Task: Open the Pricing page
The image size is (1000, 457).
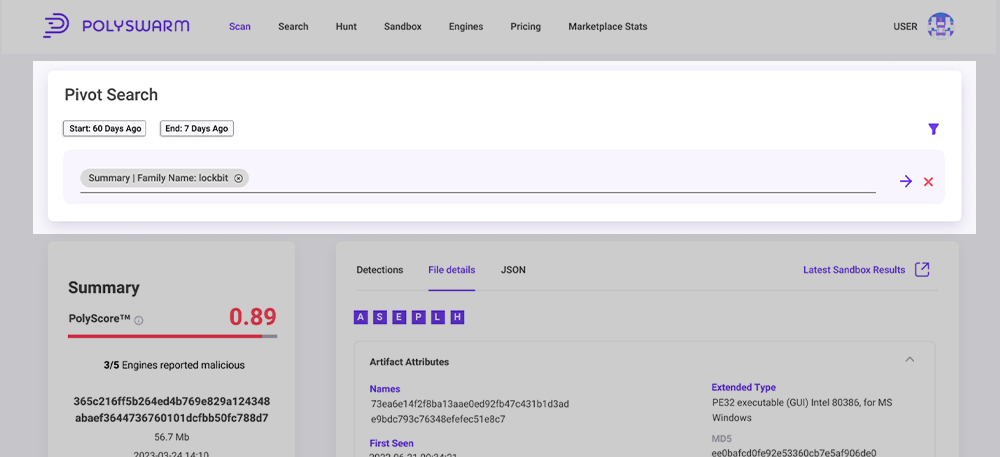Action: pyautogui.click(x=526, y=27)
